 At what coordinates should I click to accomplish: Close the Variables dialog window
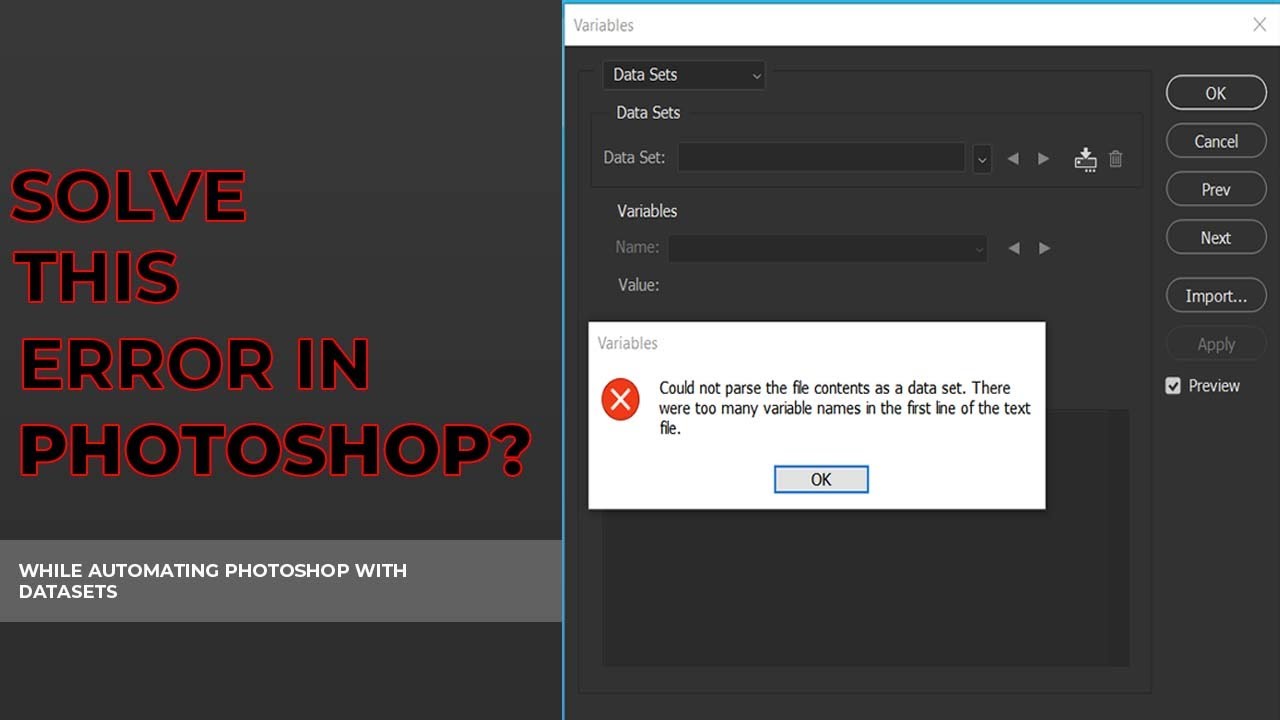(1260, 25)
